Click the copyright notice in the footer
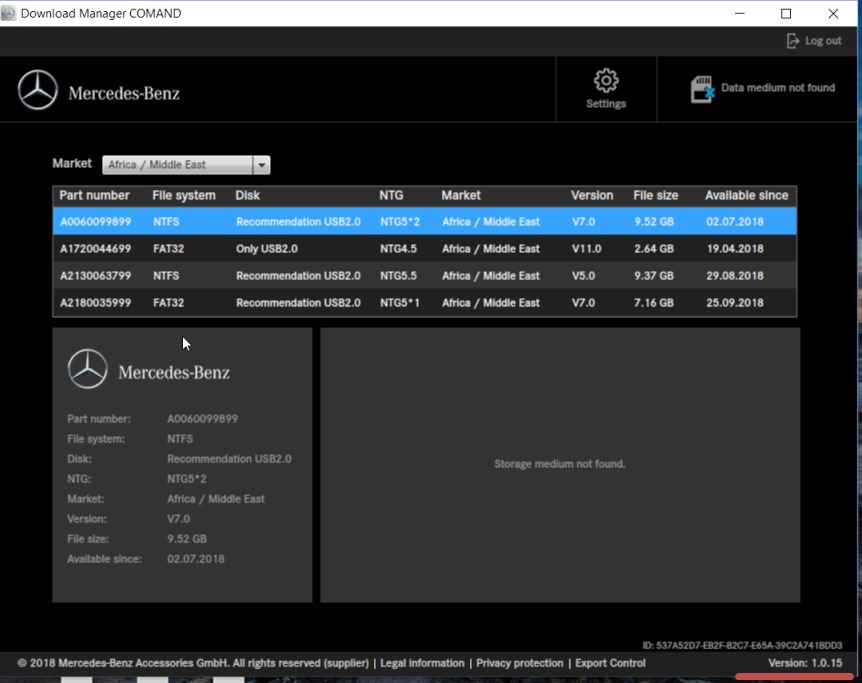This screenshot has width=862, height=683. 193,663
